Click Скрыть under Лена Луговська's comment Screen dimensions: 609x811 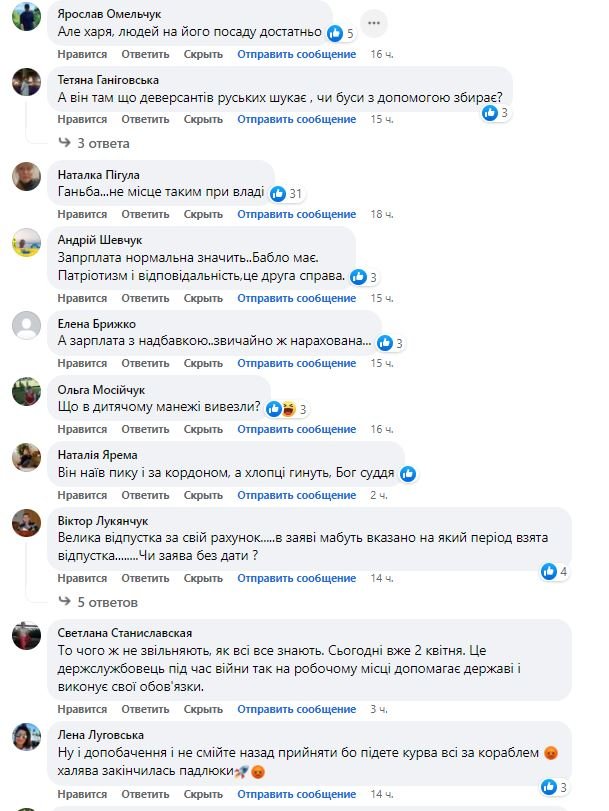203,793
